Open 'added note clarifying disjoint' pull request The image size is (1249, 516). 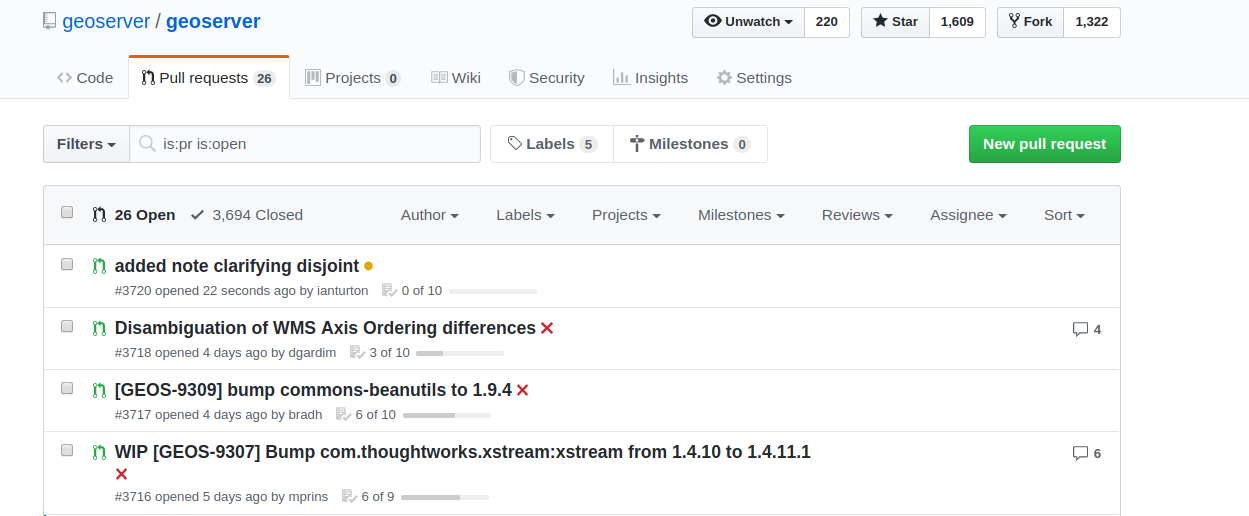tap(237, 266)
